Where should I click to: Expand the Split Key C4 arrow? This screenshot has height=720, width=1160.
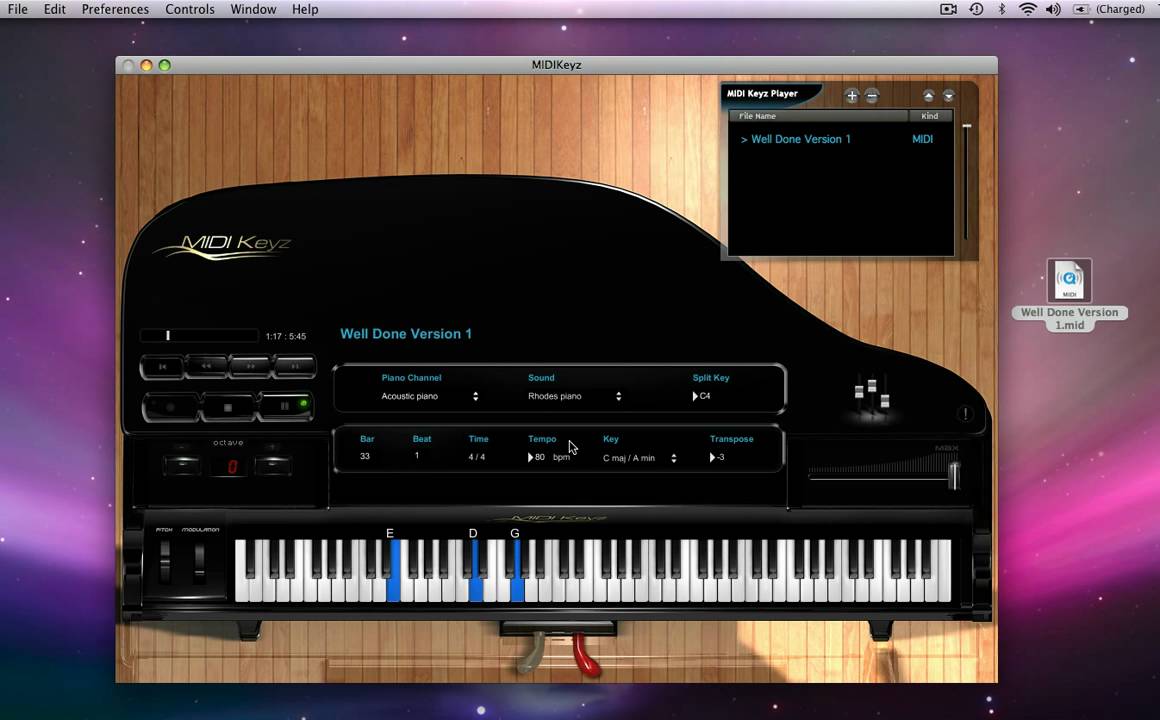[695, 396]
